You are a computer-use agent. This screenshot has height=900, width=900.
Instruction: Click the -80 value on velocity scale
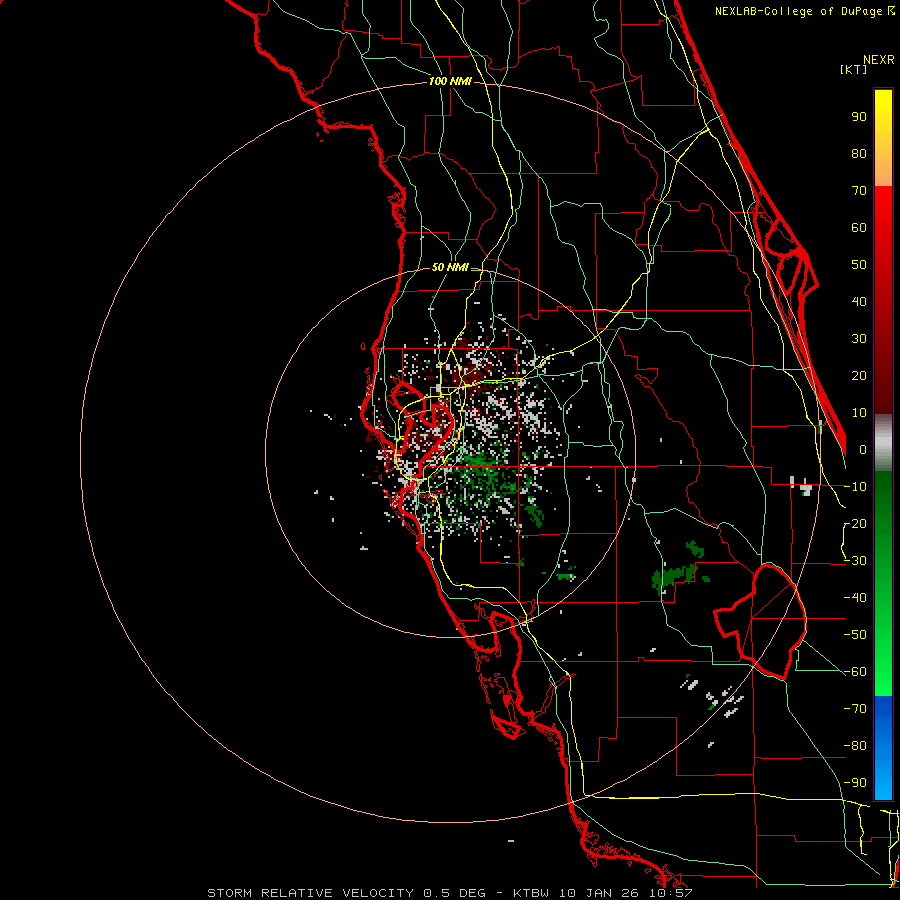[855, 746]
